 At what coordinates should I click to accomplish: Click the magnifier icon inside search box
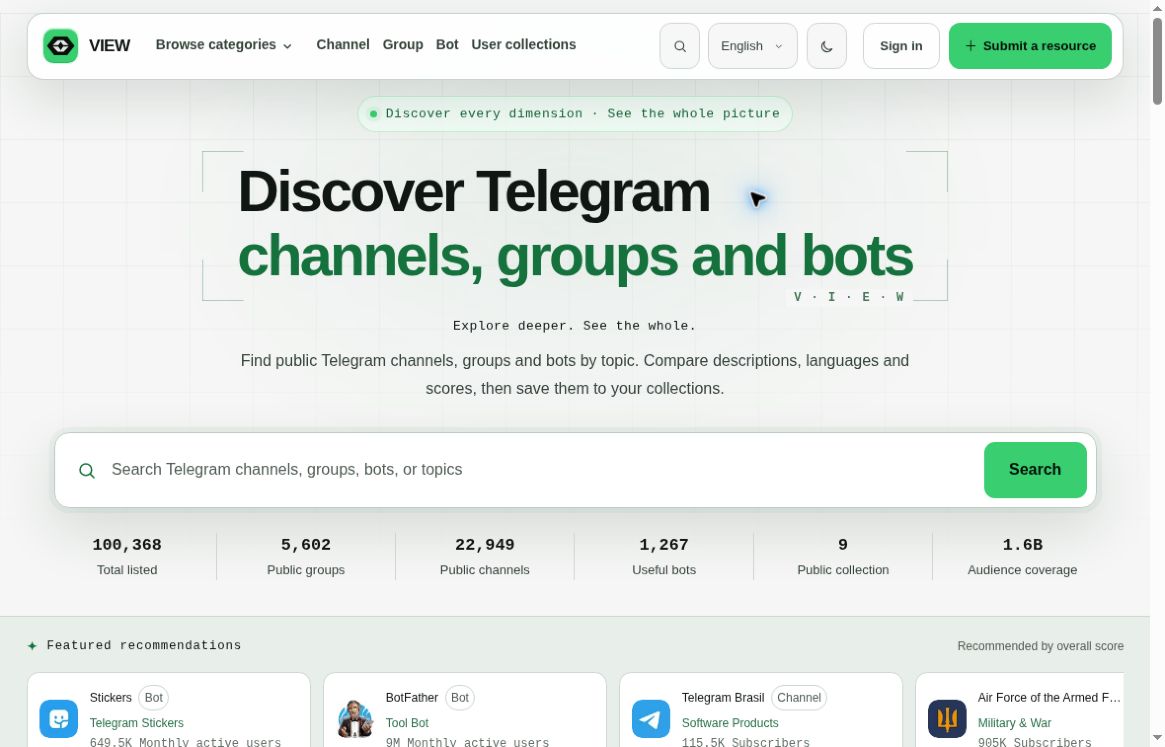[87, 470]
